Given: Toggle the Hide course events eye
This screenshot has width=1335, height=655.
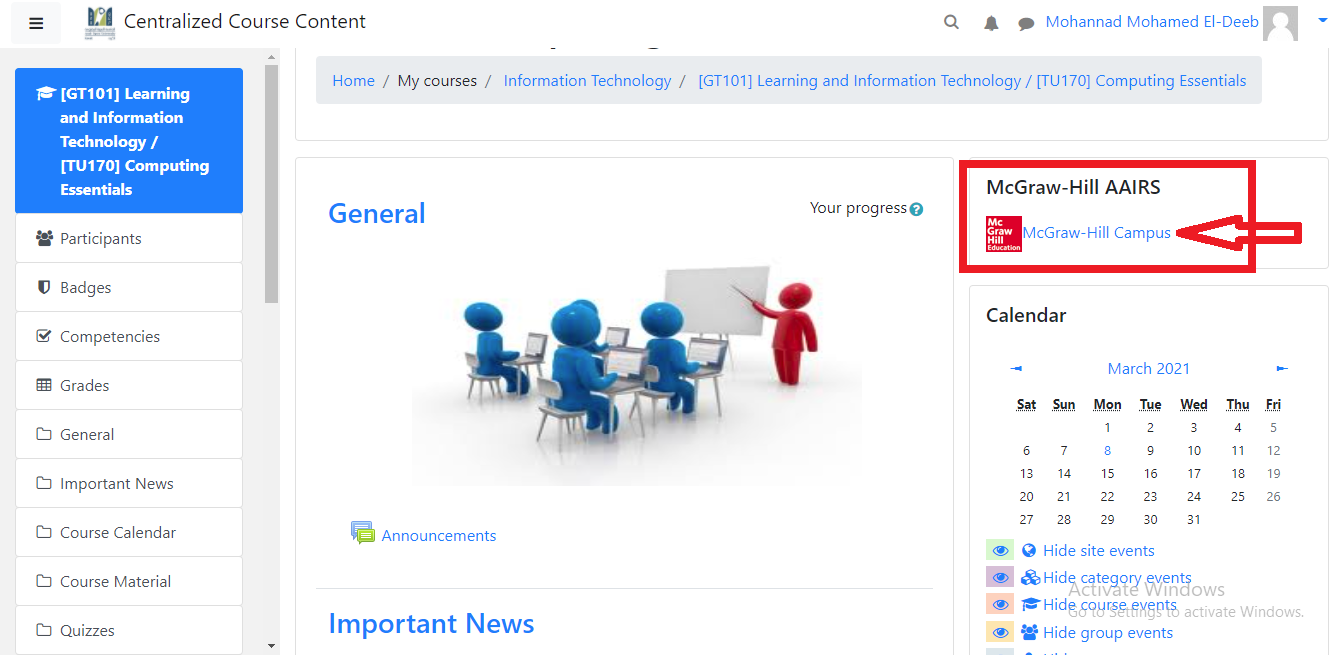Looking at the screenshot, I should coord(1000,604).
